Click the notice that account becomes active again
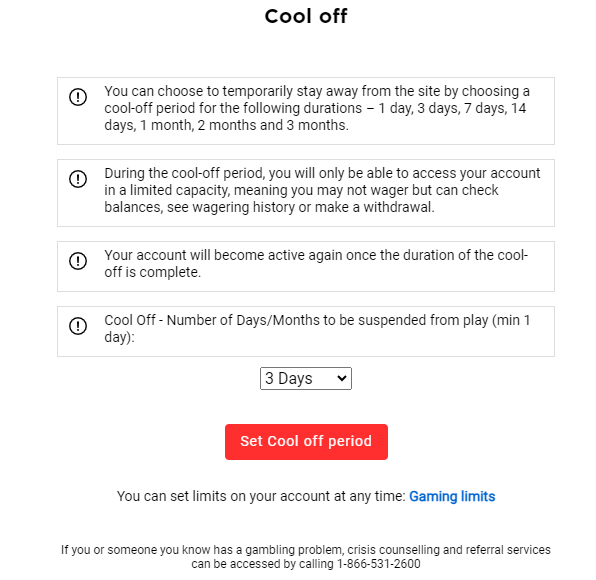The height and width of the screenshot is (580, 596). (316, 263)
